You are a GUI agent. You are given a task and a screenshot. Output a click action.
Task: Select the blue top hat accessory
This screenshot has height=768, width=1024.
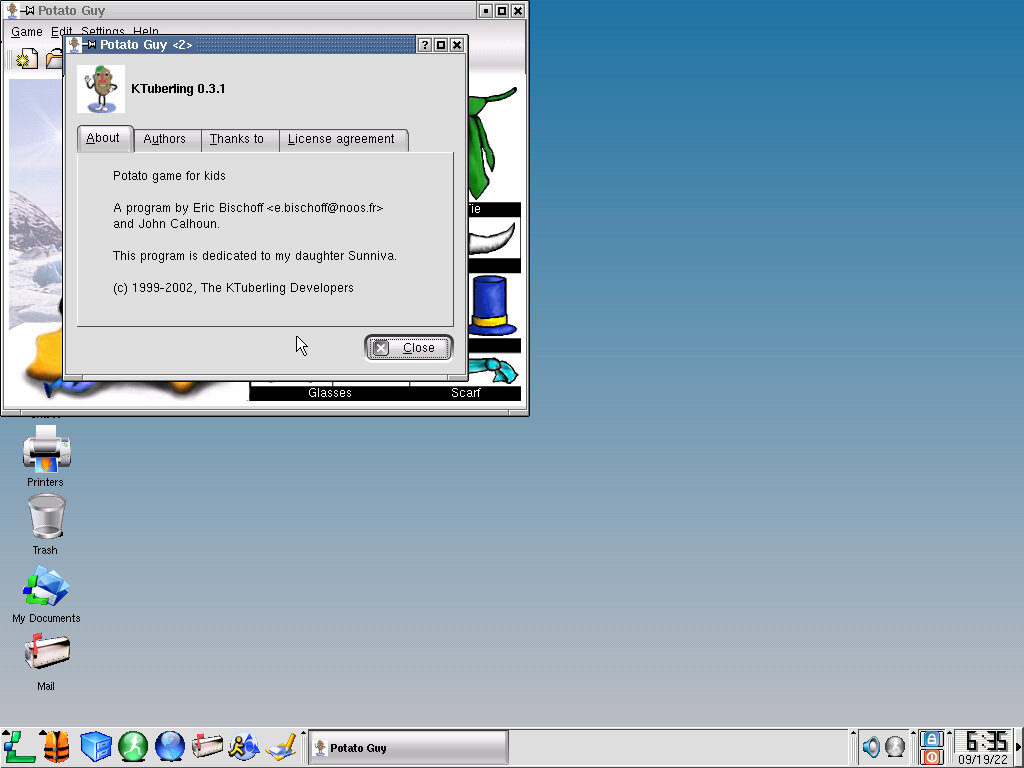(491, 306)
